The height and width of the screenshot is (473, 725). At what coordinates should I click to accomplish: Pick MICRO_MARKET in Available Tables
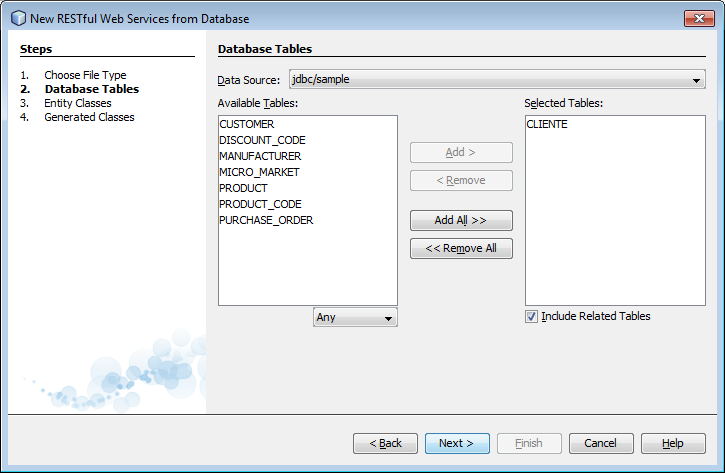click(259, 172)
